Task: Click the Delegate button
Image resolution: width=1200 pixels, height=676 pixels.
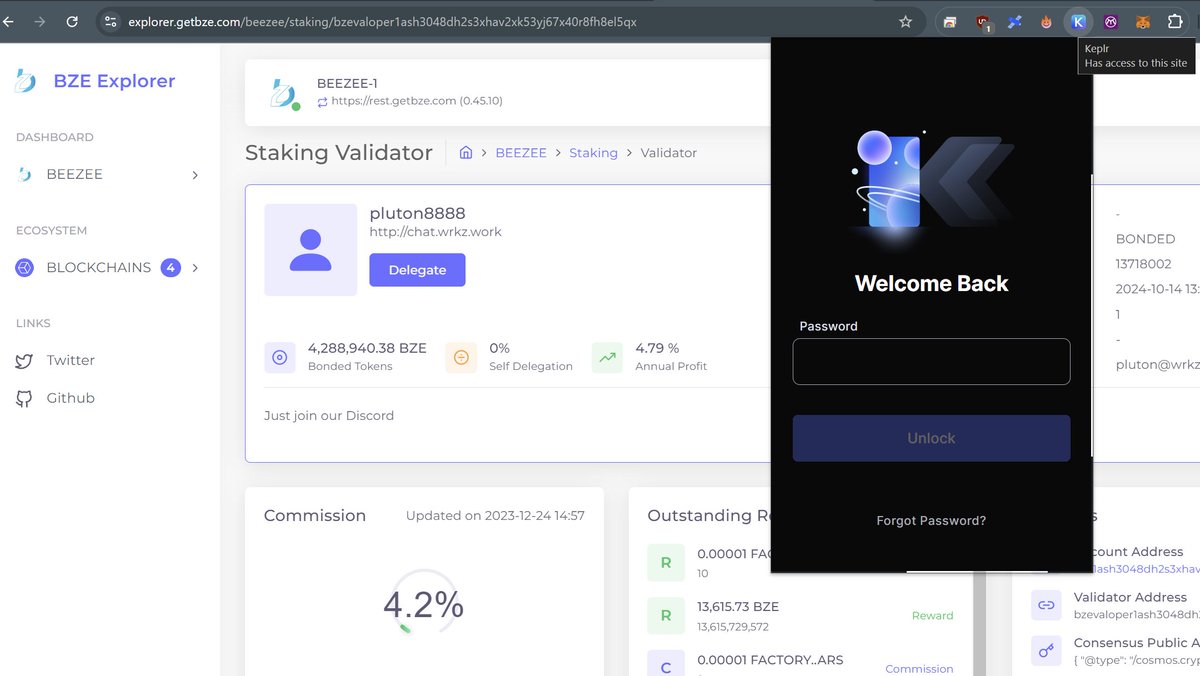Action: pos(417,270)
